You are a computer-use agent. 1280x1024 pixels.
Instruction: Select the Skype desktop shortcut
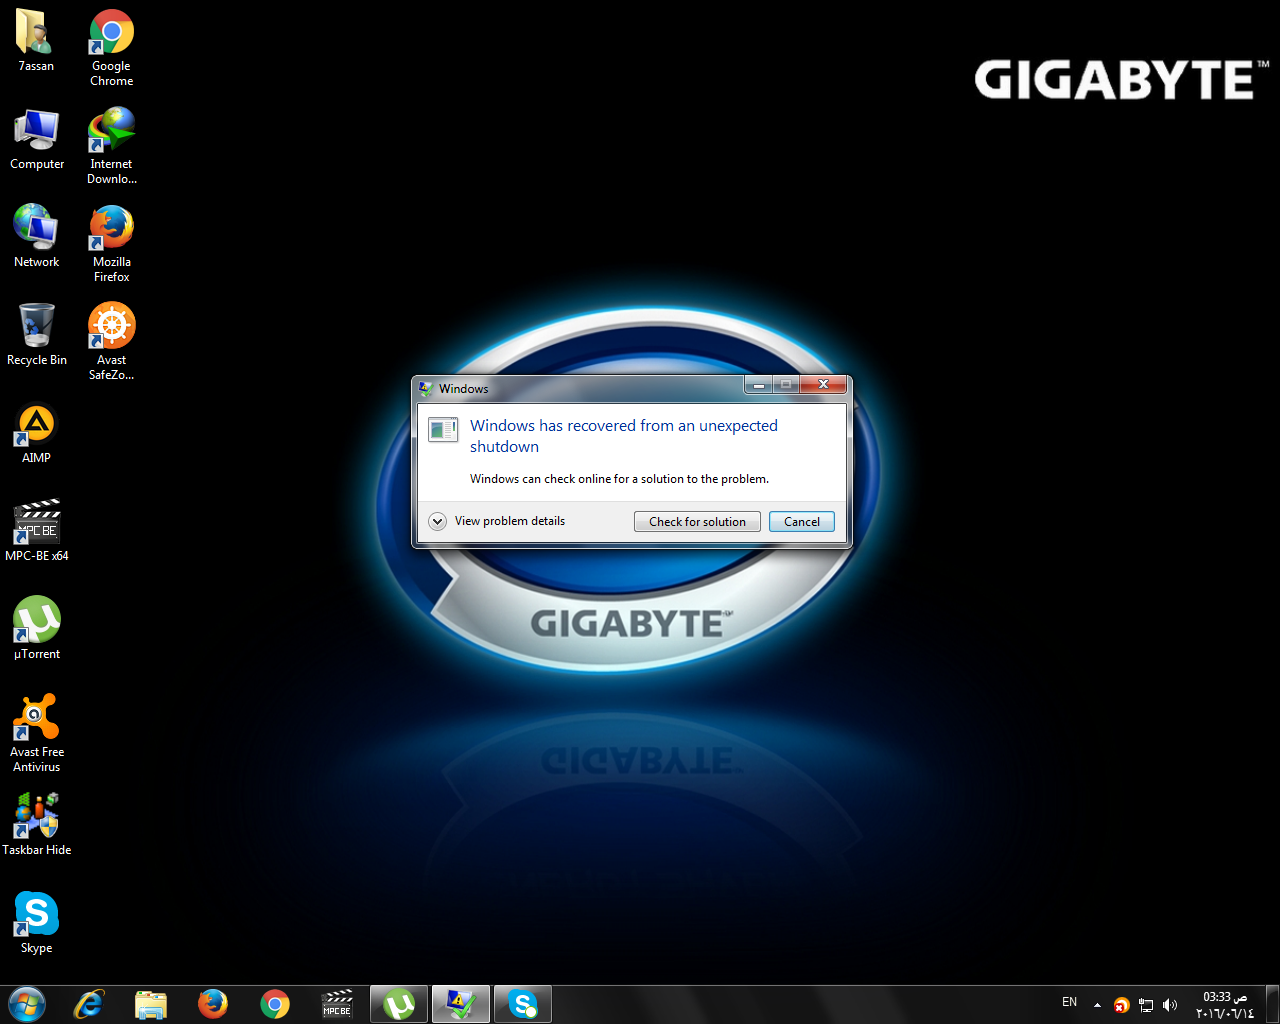[37, 922]
